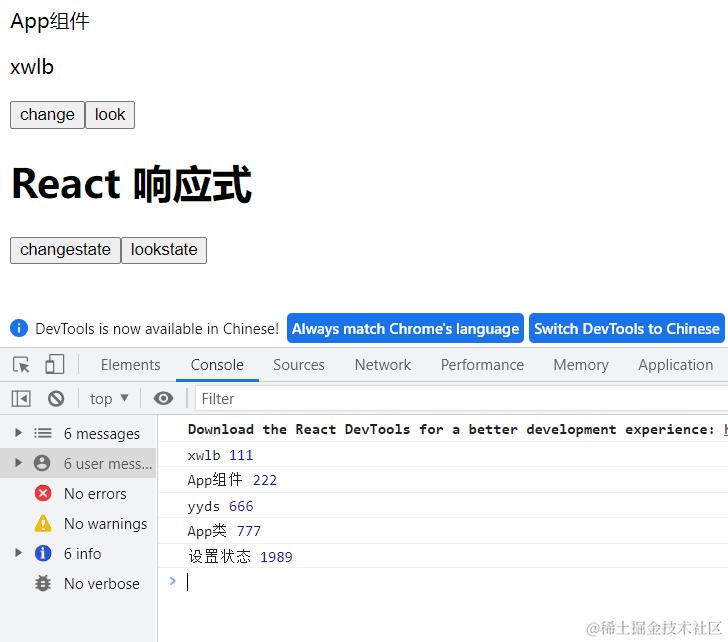
Task: Expand the 6 info group
Action: pos(18,553)
